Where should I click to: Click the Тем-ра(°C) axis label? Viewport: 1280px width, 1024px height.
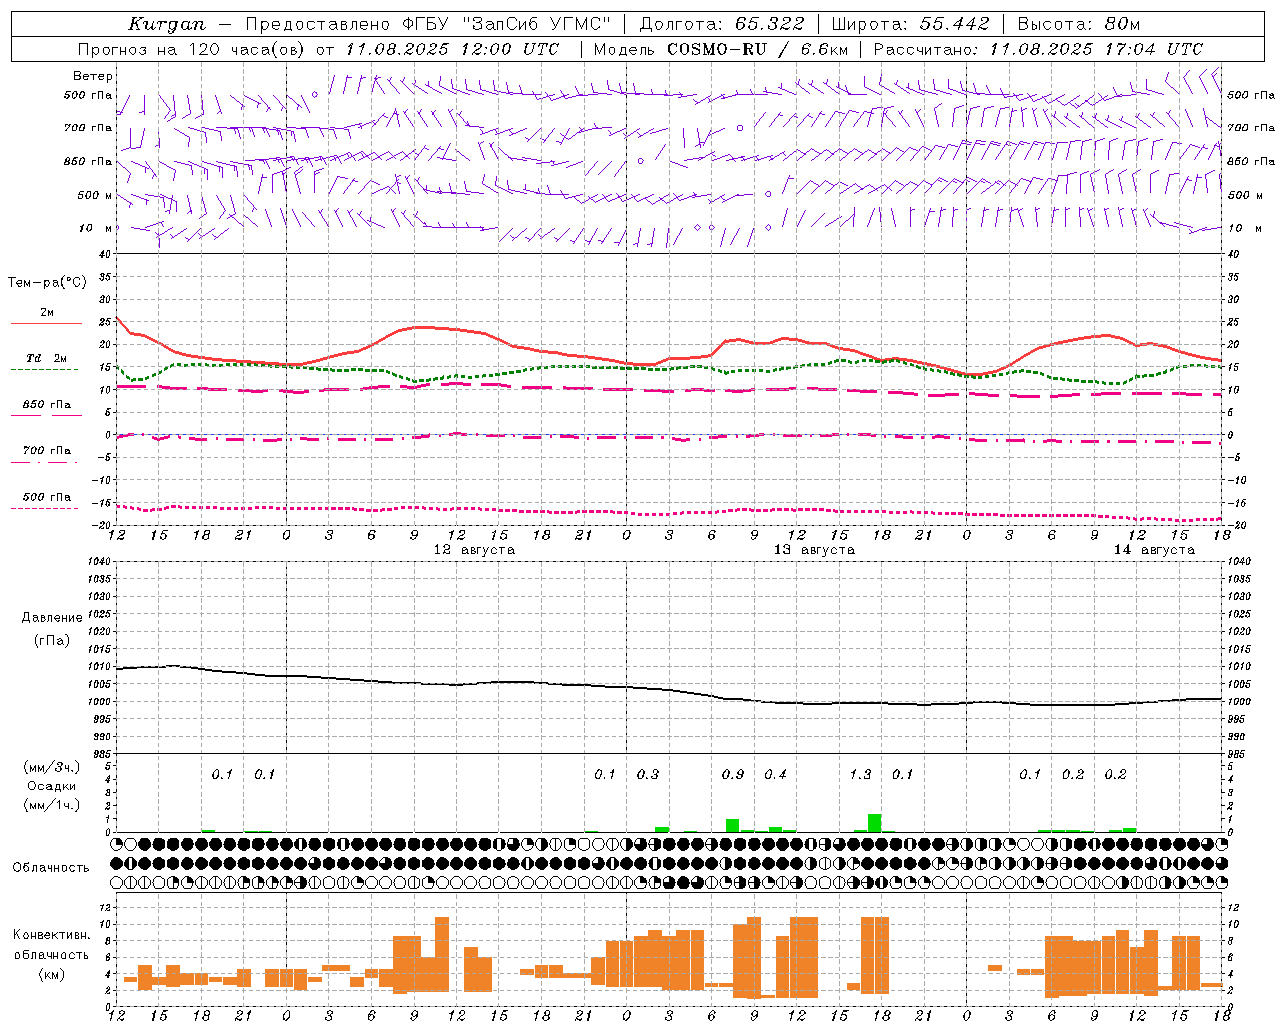tap(47, 283)
